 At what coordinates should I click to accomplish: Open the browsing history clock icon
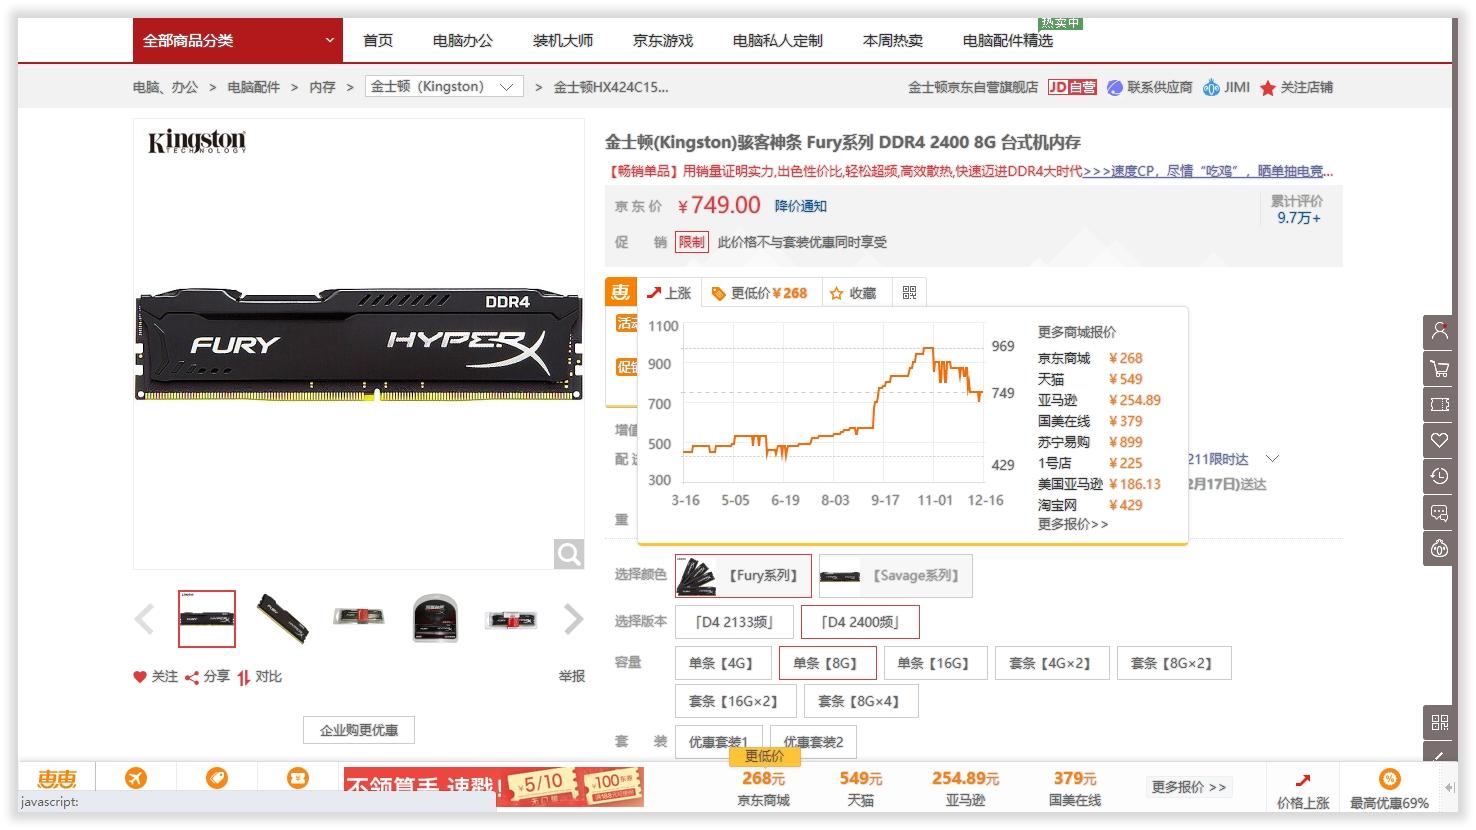[x=1439, y=476]
